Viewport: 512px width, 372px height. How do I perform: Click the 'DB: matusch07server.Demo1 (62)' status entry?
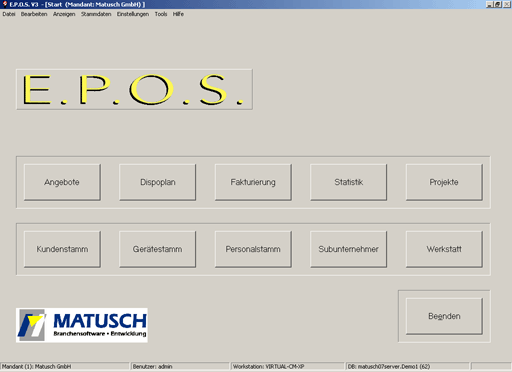pos(407,366)
